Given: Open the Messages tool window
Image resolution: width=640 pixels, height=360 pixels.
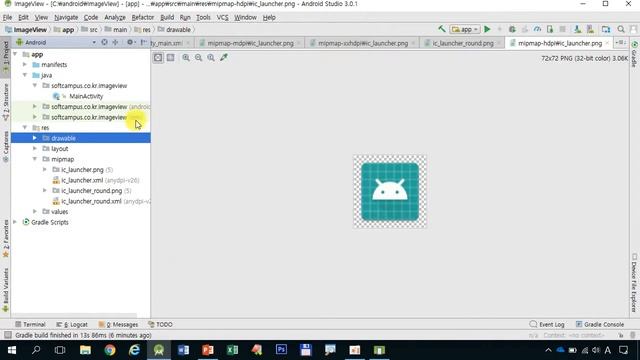Looking at the screenshot, I should (118, 324).
